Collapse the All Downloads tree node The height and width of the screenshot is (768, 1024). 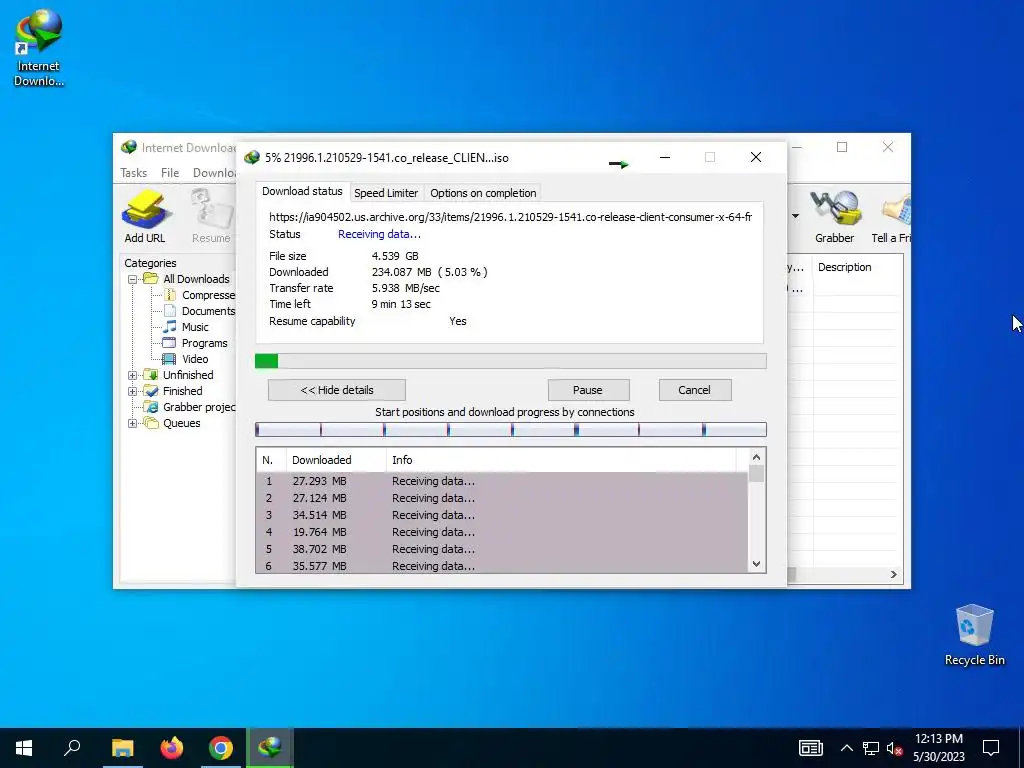pyautogui.click(x=133, y=280)
